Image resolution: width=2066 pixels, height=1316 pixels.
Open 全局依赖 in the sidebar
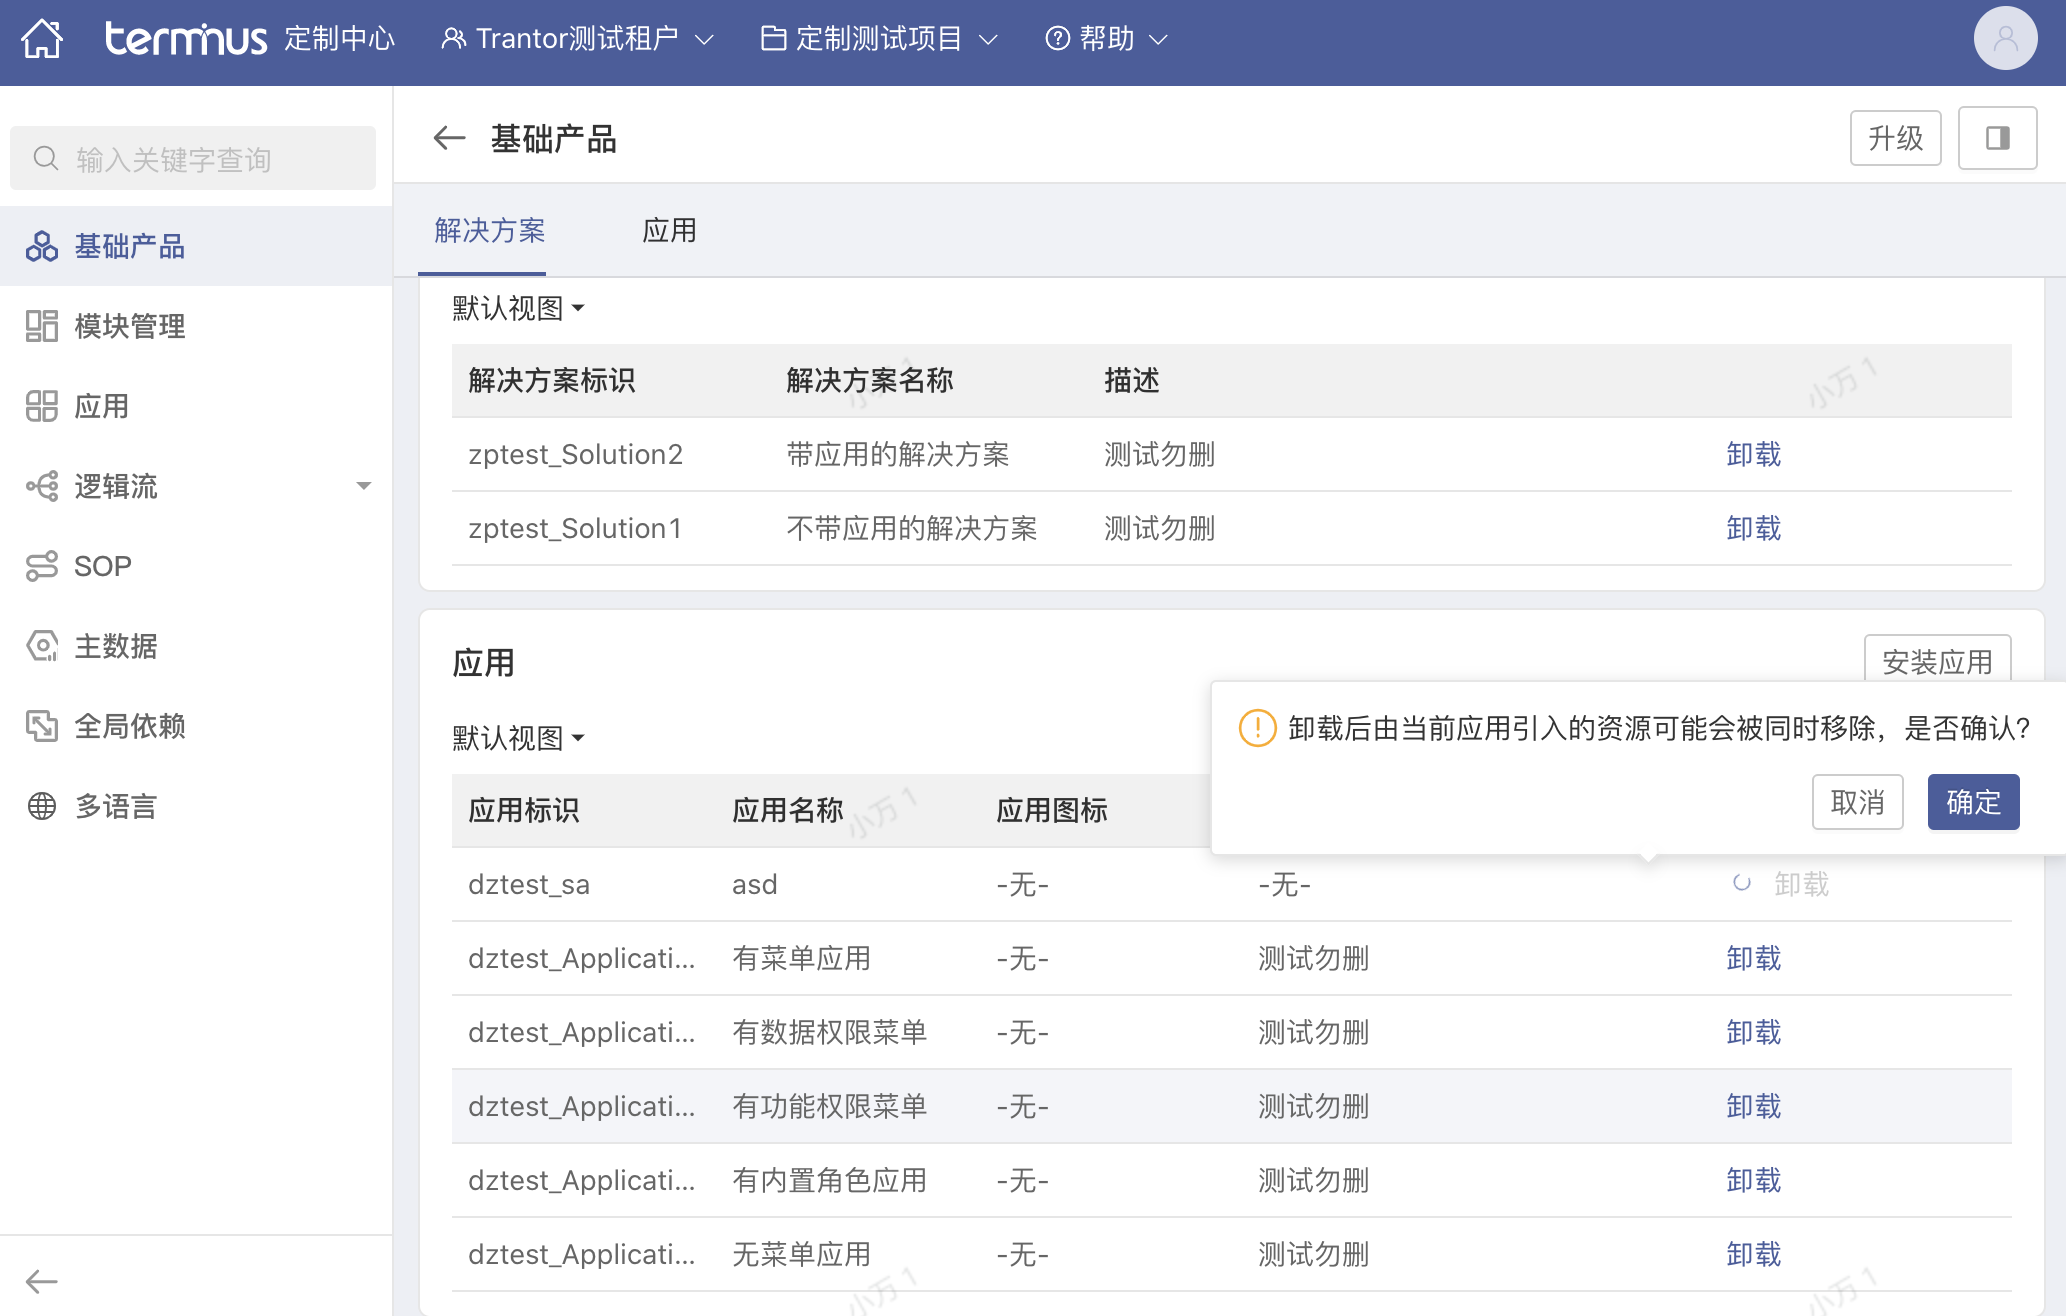coord(196,726)
